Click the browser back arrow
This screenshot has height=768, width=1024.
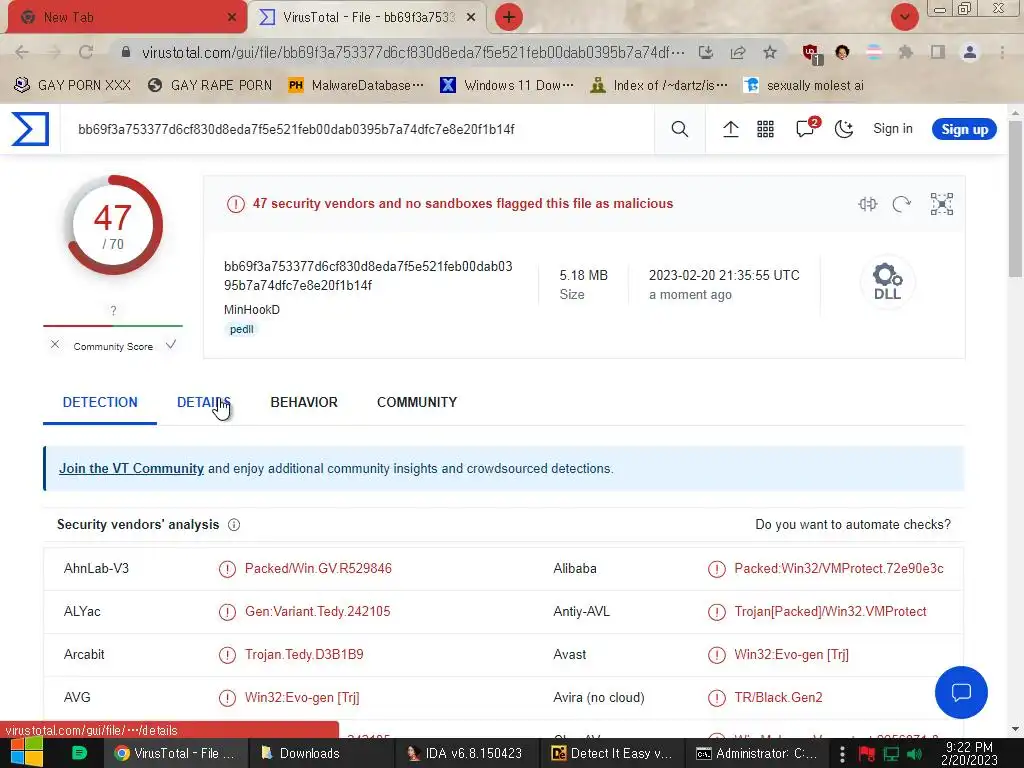pyautogui.click(x=22, y=52)
